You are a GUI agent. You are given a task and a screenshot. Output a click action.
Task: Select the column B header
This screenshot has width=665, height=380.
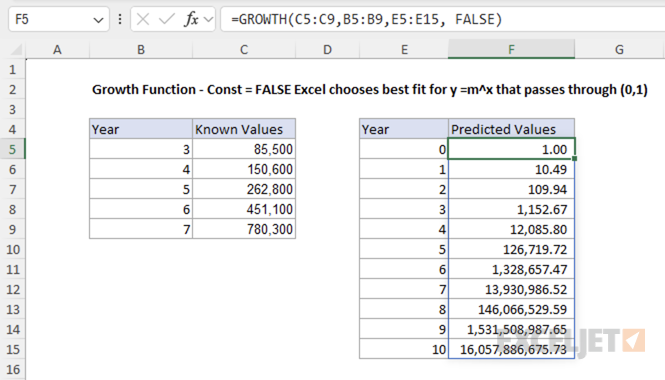coord(141,50)
